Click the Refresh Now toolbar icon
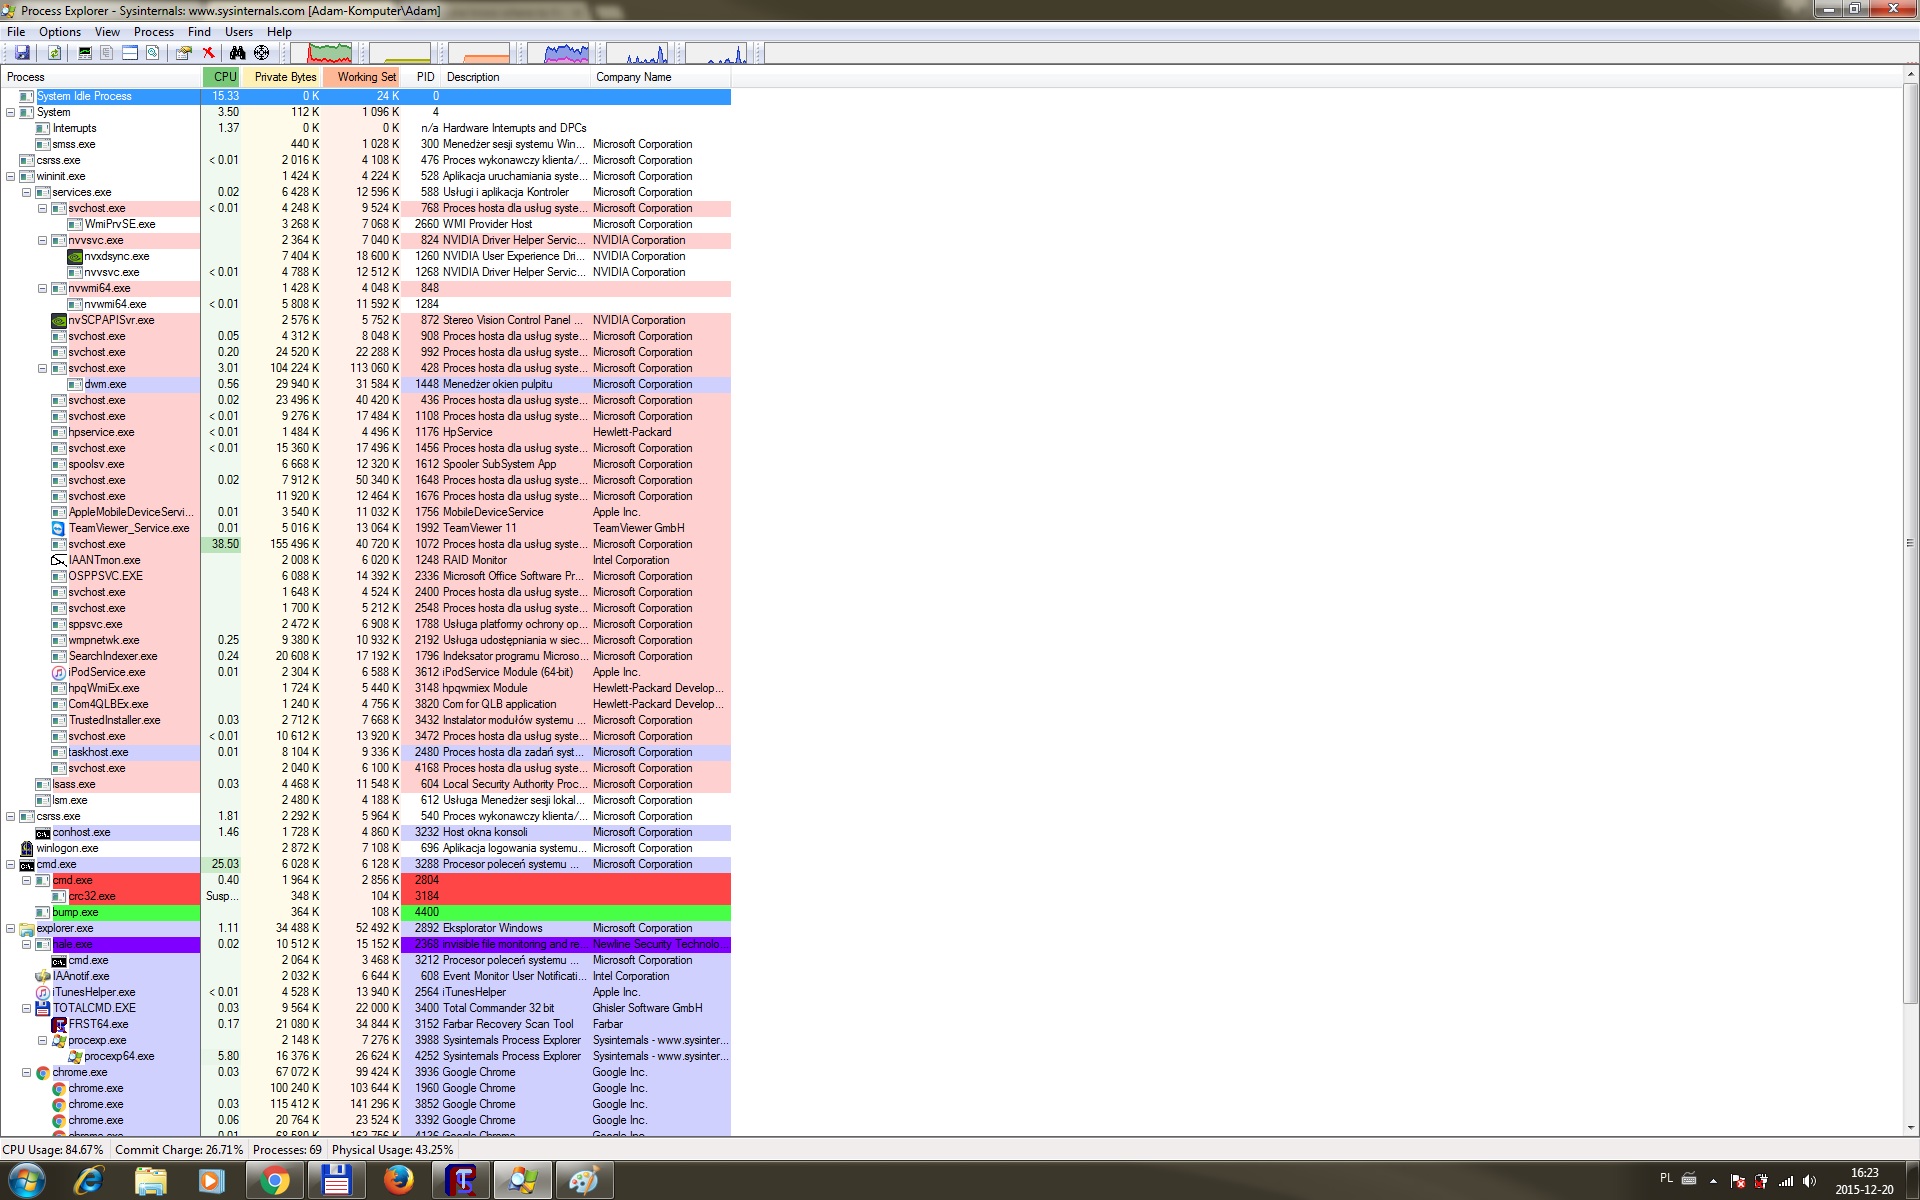Image resolution: width=1920 pixels, height=1200 pixels. click(55, 53)
